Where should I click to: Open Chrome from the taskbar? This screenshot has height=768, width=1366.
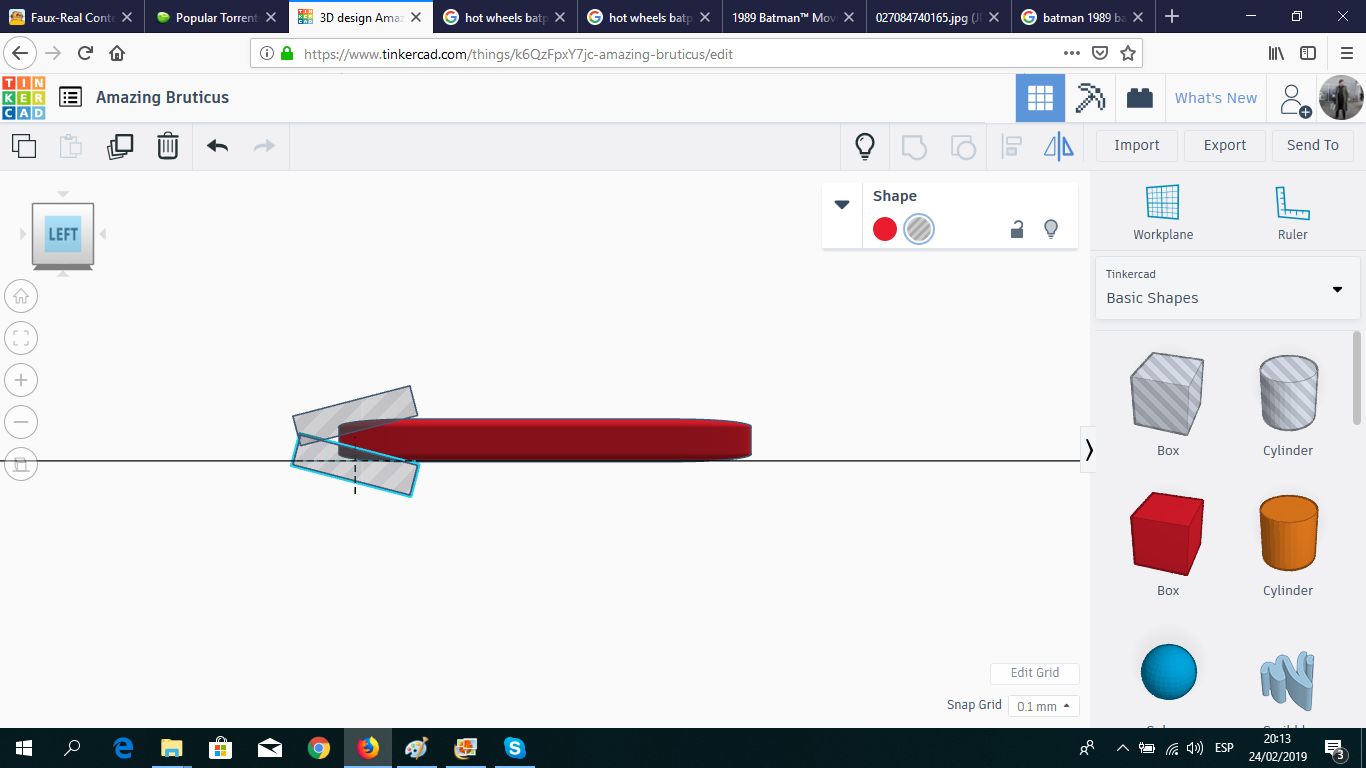tap(319, 748)
